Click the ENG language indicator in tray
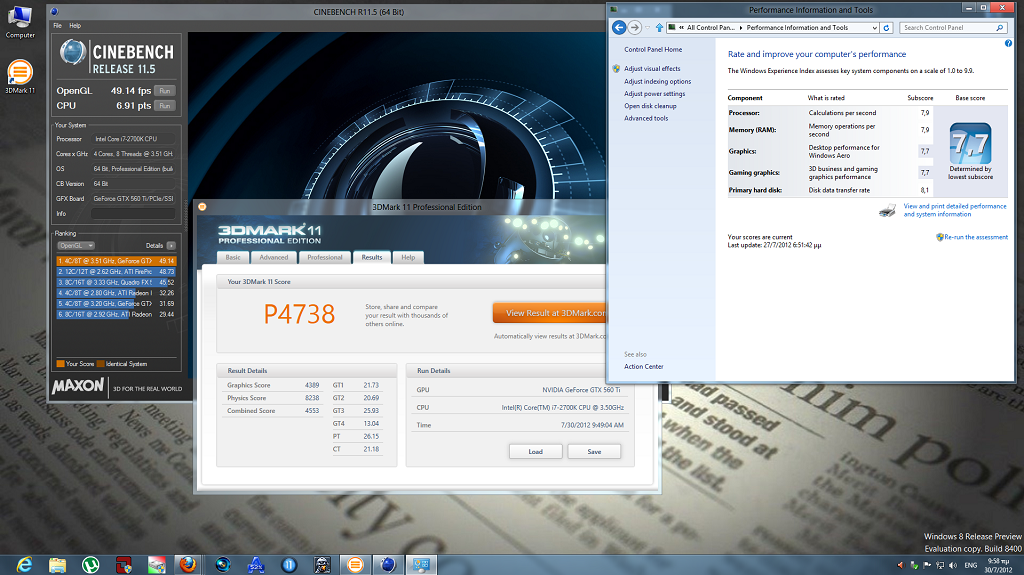Viewport: 1024px width, 575px height. coord(971,565)
